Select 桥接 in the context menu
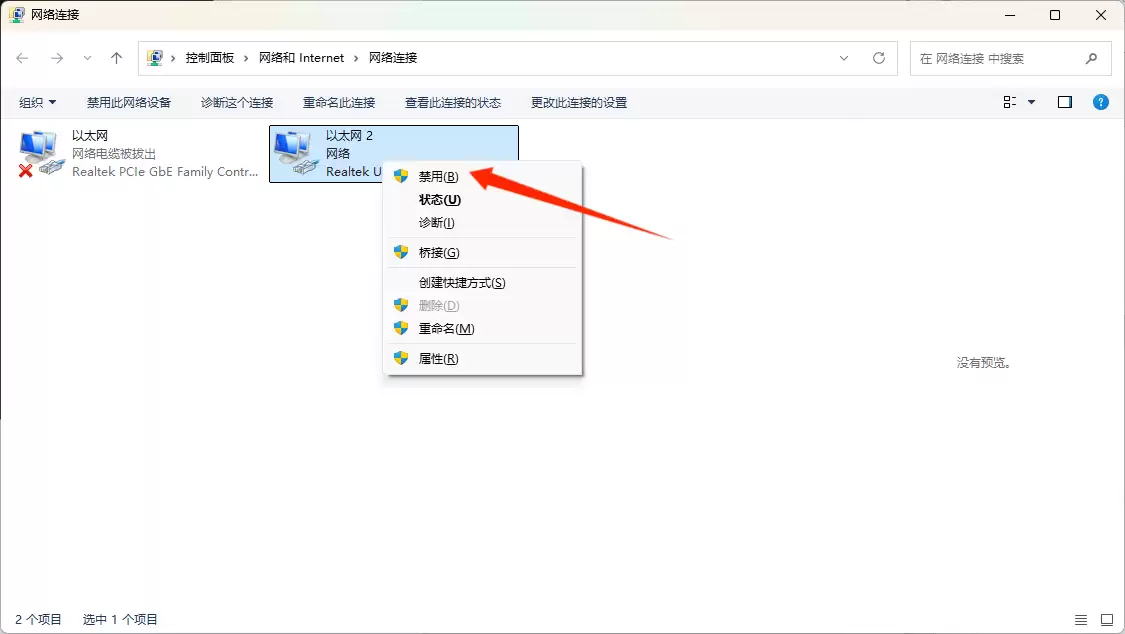The height and width of the screenshot is (634, 1125). [435, 252]
